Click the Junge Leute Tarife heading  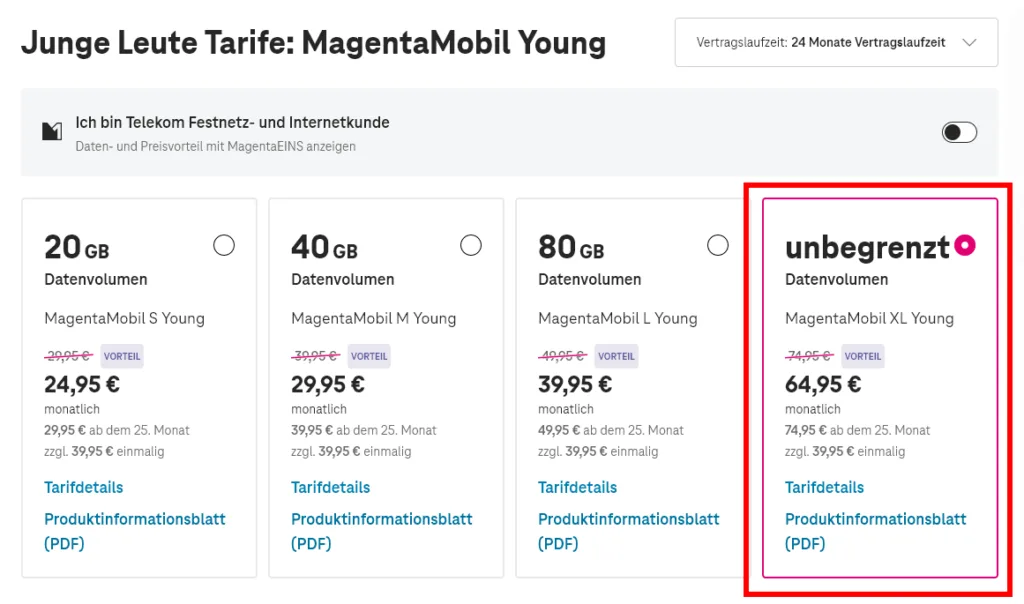(x=316, y=42)
